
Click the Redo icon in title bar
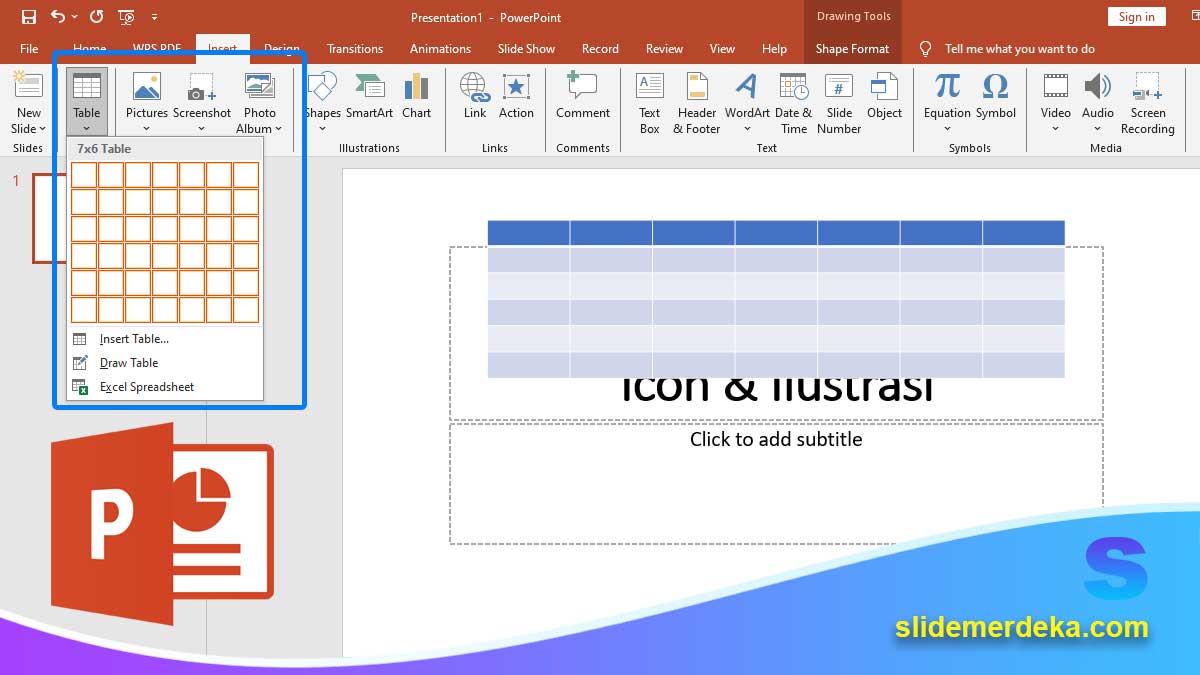(x=96, y=17)
